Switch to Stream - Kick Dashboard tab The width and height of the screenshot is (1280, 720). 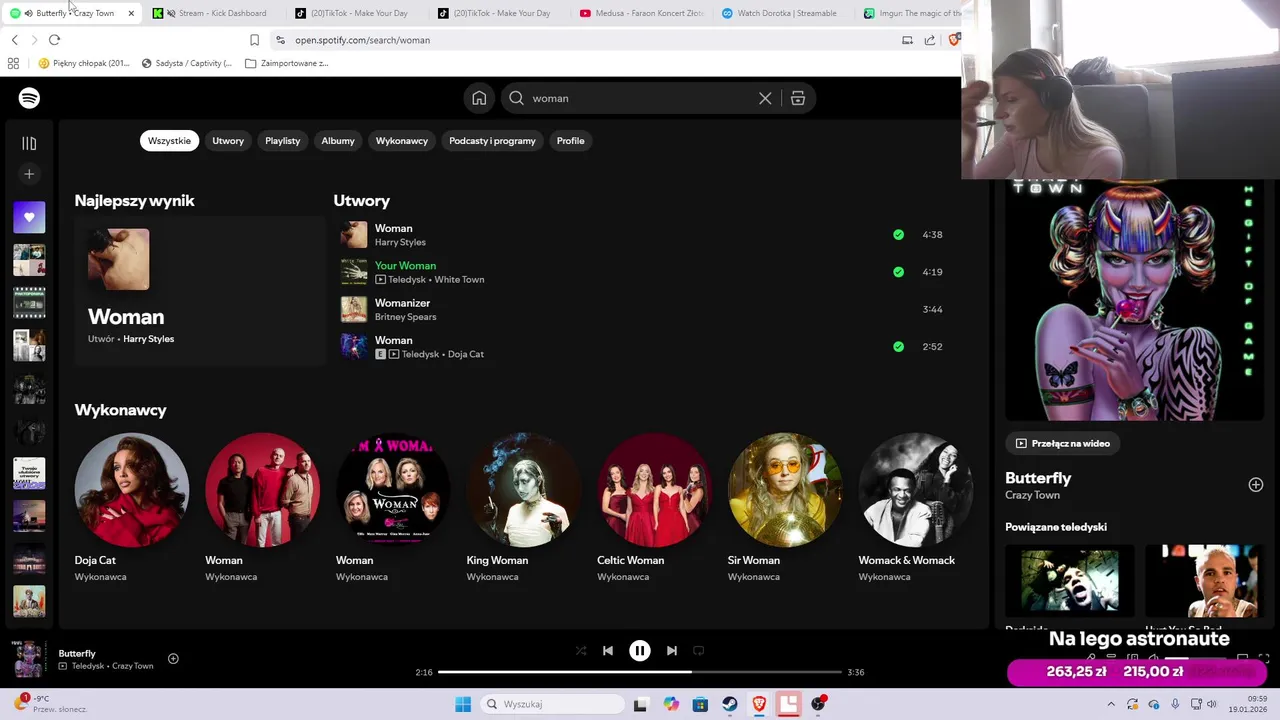pyautogui.click(x=215, y=13)
